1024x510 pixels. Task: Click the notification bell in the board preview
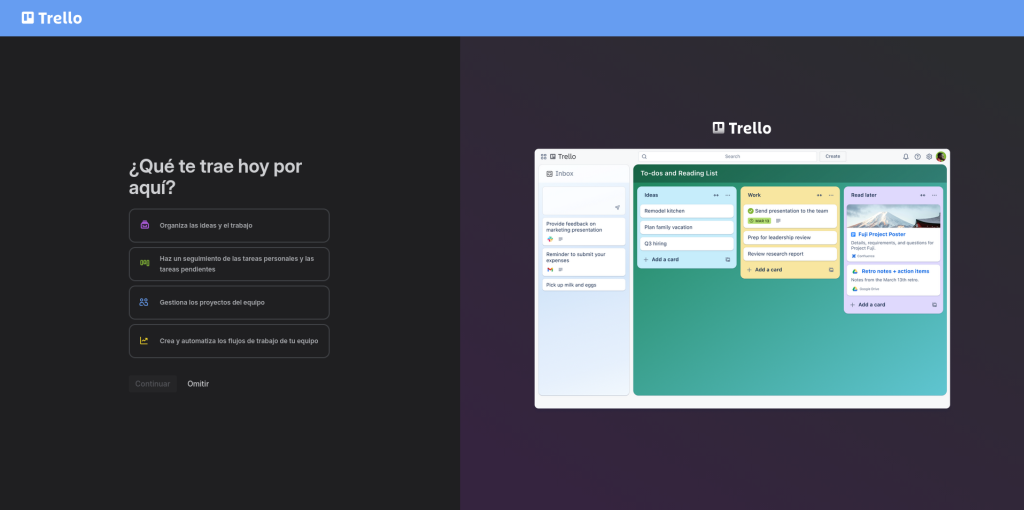[906, 156]
